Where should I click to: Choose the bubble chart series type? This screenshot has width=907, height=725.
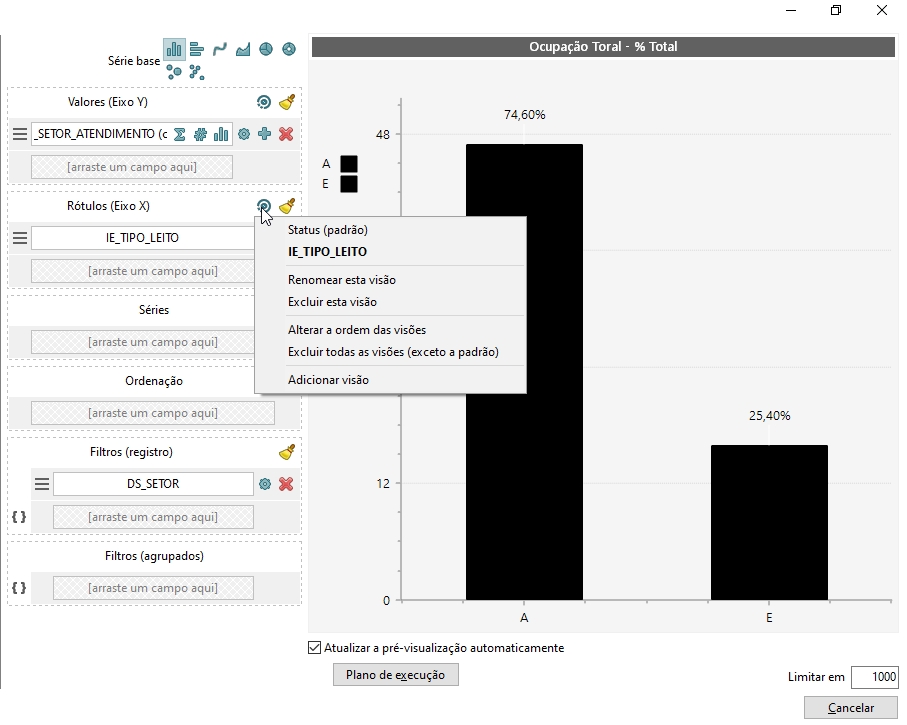click(x=174, y=71)
